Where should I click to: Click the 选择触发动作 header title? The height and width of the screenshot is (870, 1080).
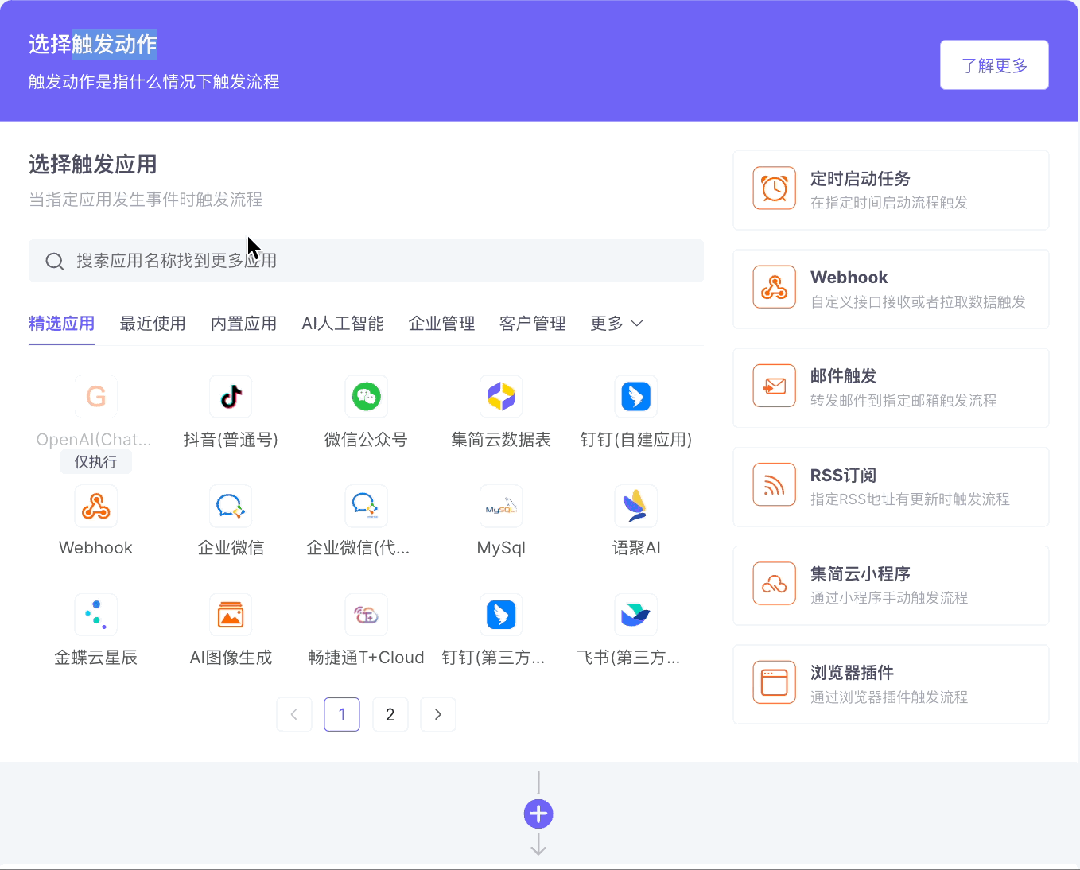[93, 44]
